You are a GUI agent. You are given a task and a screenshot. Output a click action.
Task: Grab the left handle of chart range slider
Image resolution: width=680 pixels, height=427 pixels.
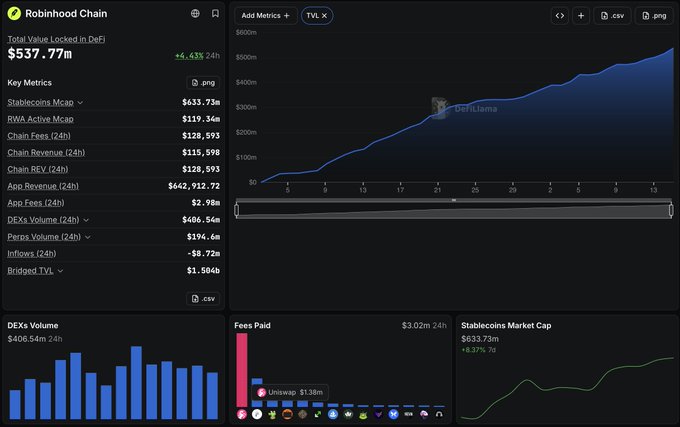point(236,210)
